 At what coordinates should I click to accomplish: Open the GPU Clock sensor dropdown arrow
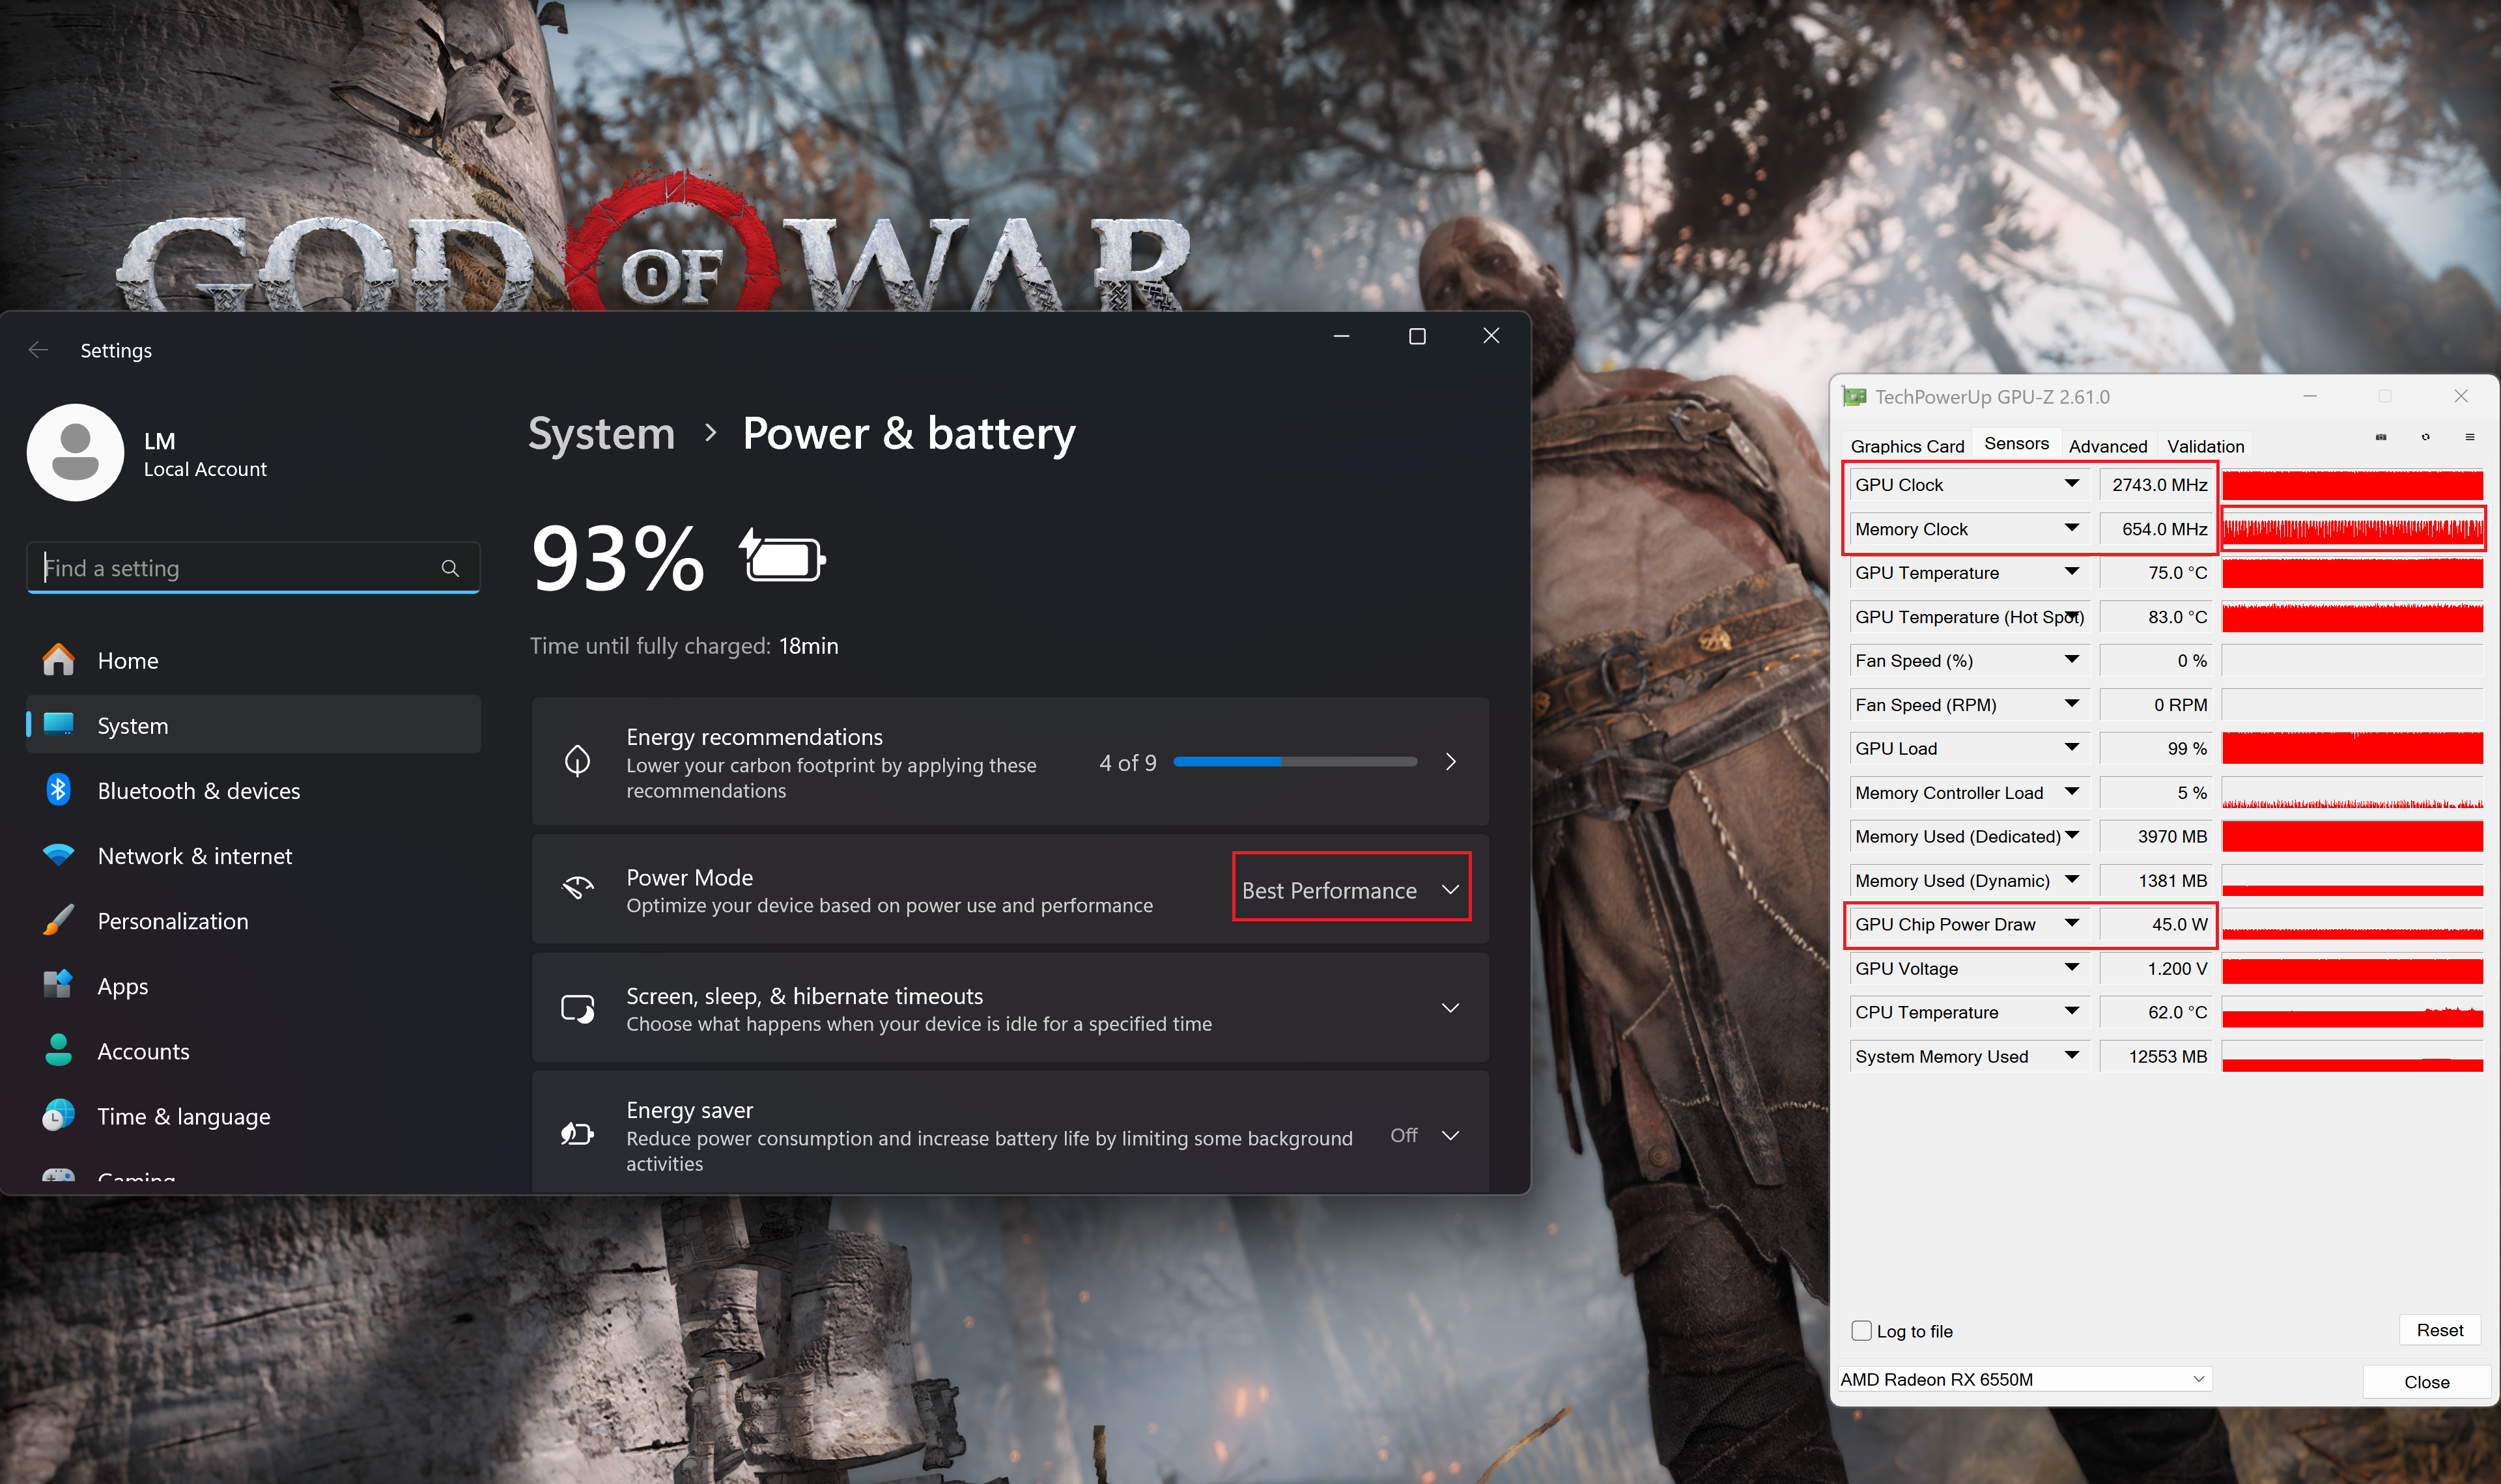click(2071, 484)
